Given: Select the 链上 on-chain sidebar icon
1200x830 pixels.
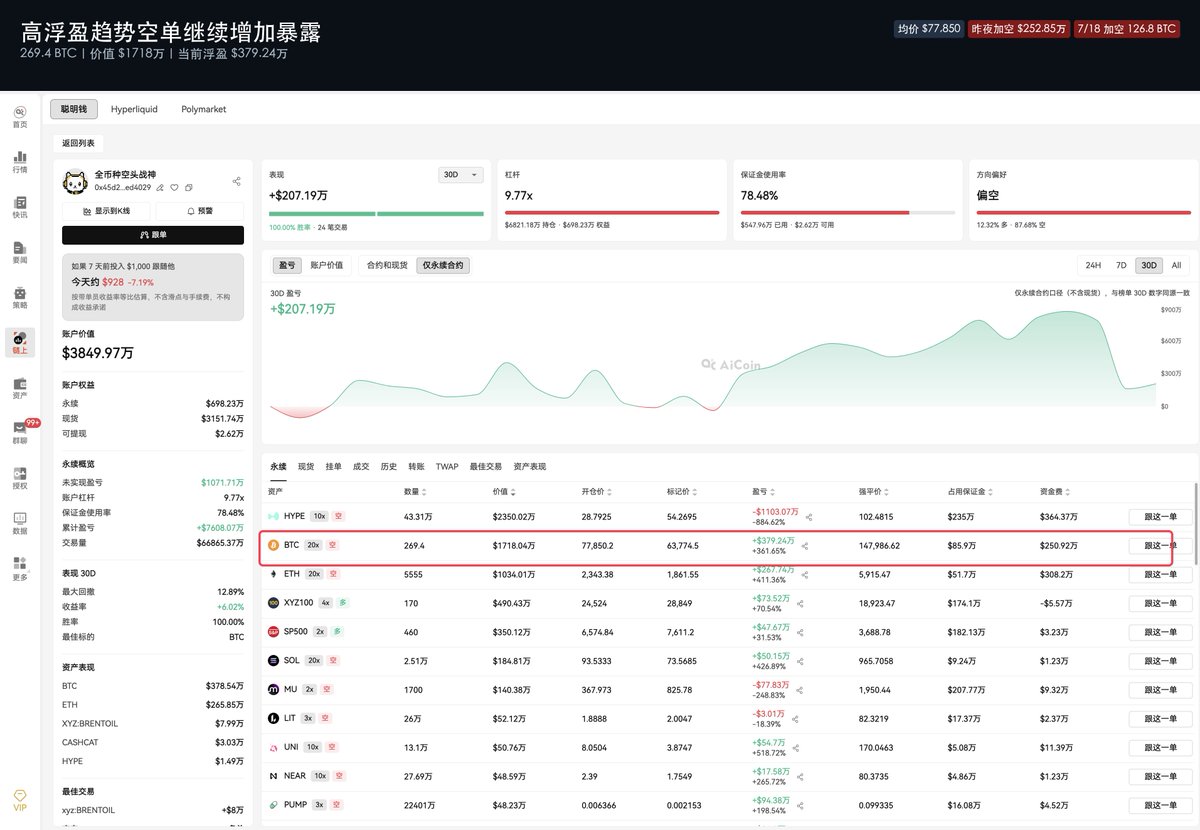Looking at the screenshot, I should (x=20, y=343).
